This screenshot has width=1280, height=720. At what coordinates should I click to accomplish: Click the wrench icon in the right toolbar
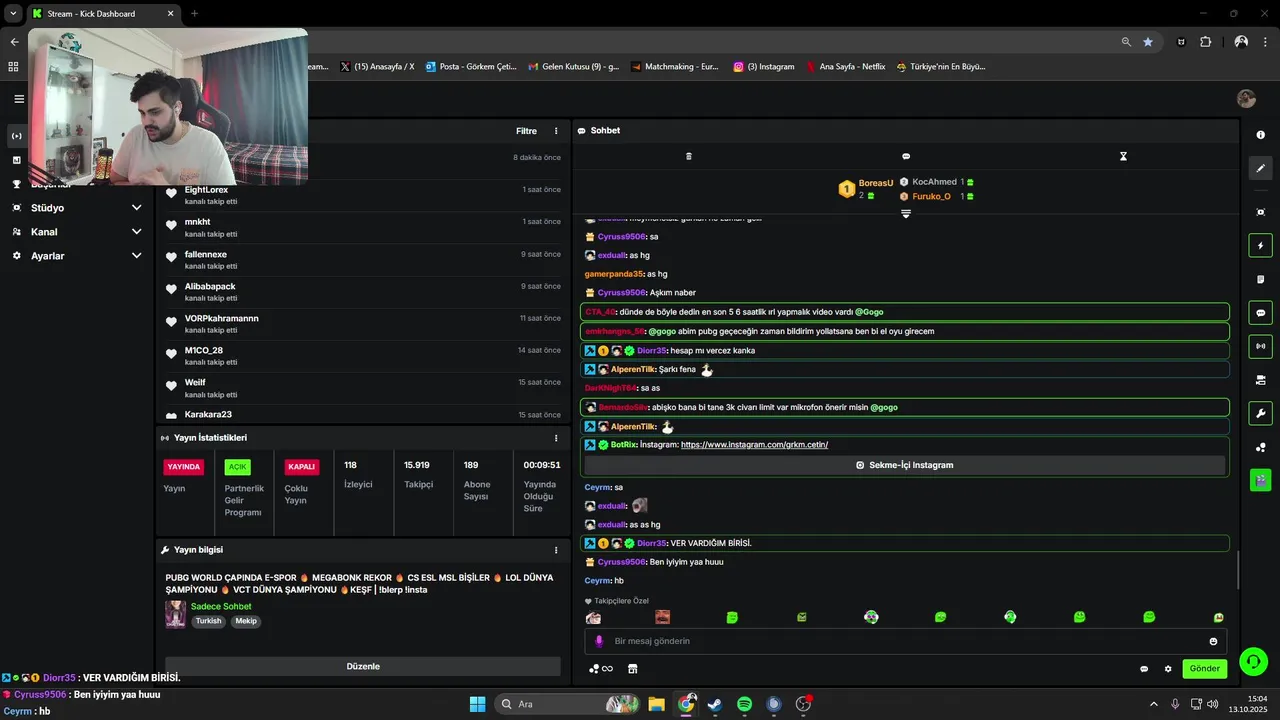(1260, 413)
